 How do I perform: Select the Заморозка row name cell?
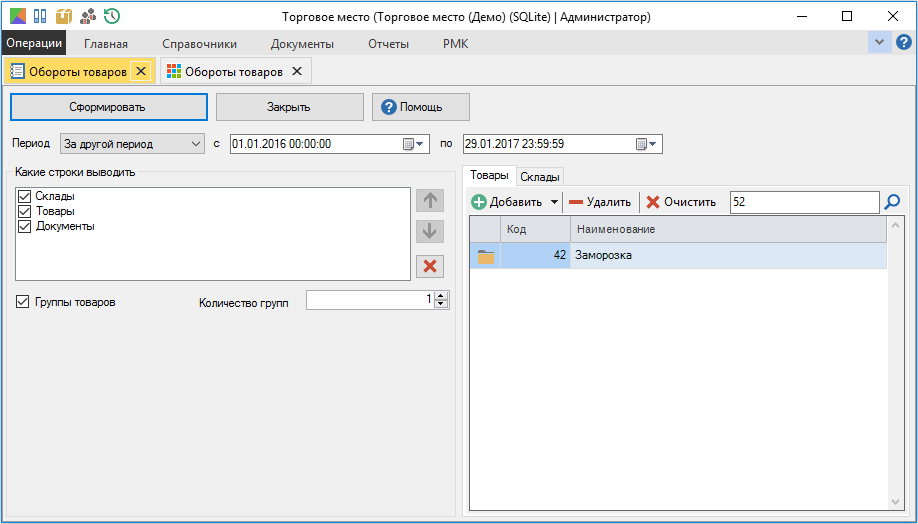tap(728, 256)
